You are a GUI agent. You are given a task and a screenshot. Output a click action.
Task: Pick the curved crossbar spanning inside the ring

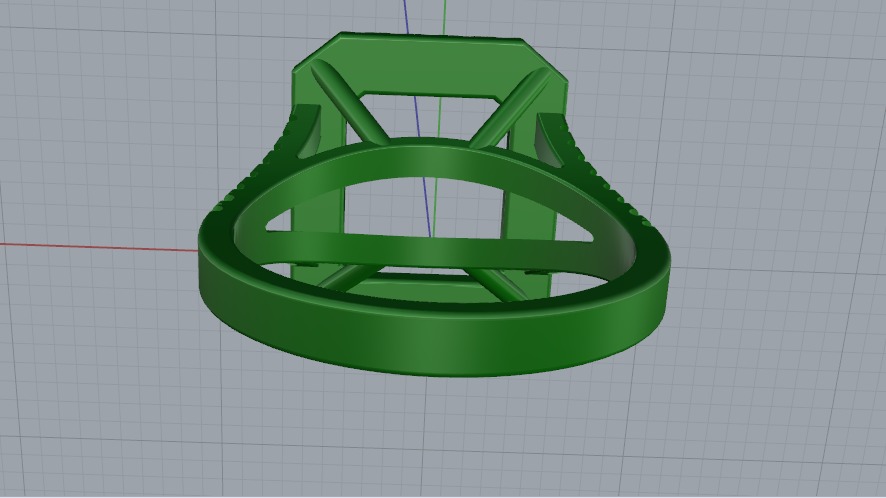click(429, 250)
